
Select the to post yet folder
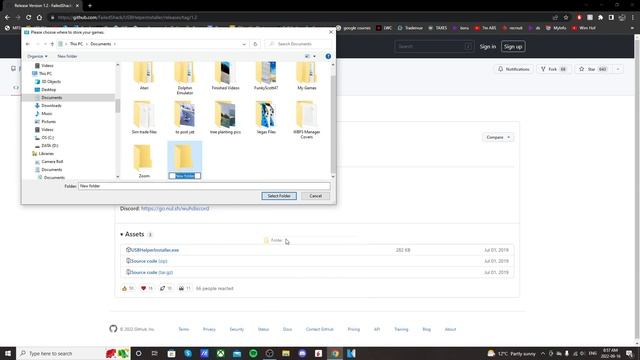click(x=184, y=118)
